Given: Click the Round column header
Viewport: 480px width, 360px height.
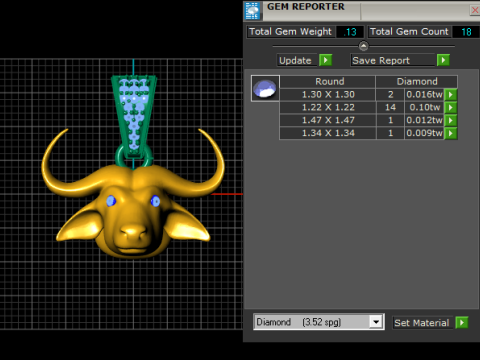Looking at the screenshot, I should pos(328,82).
